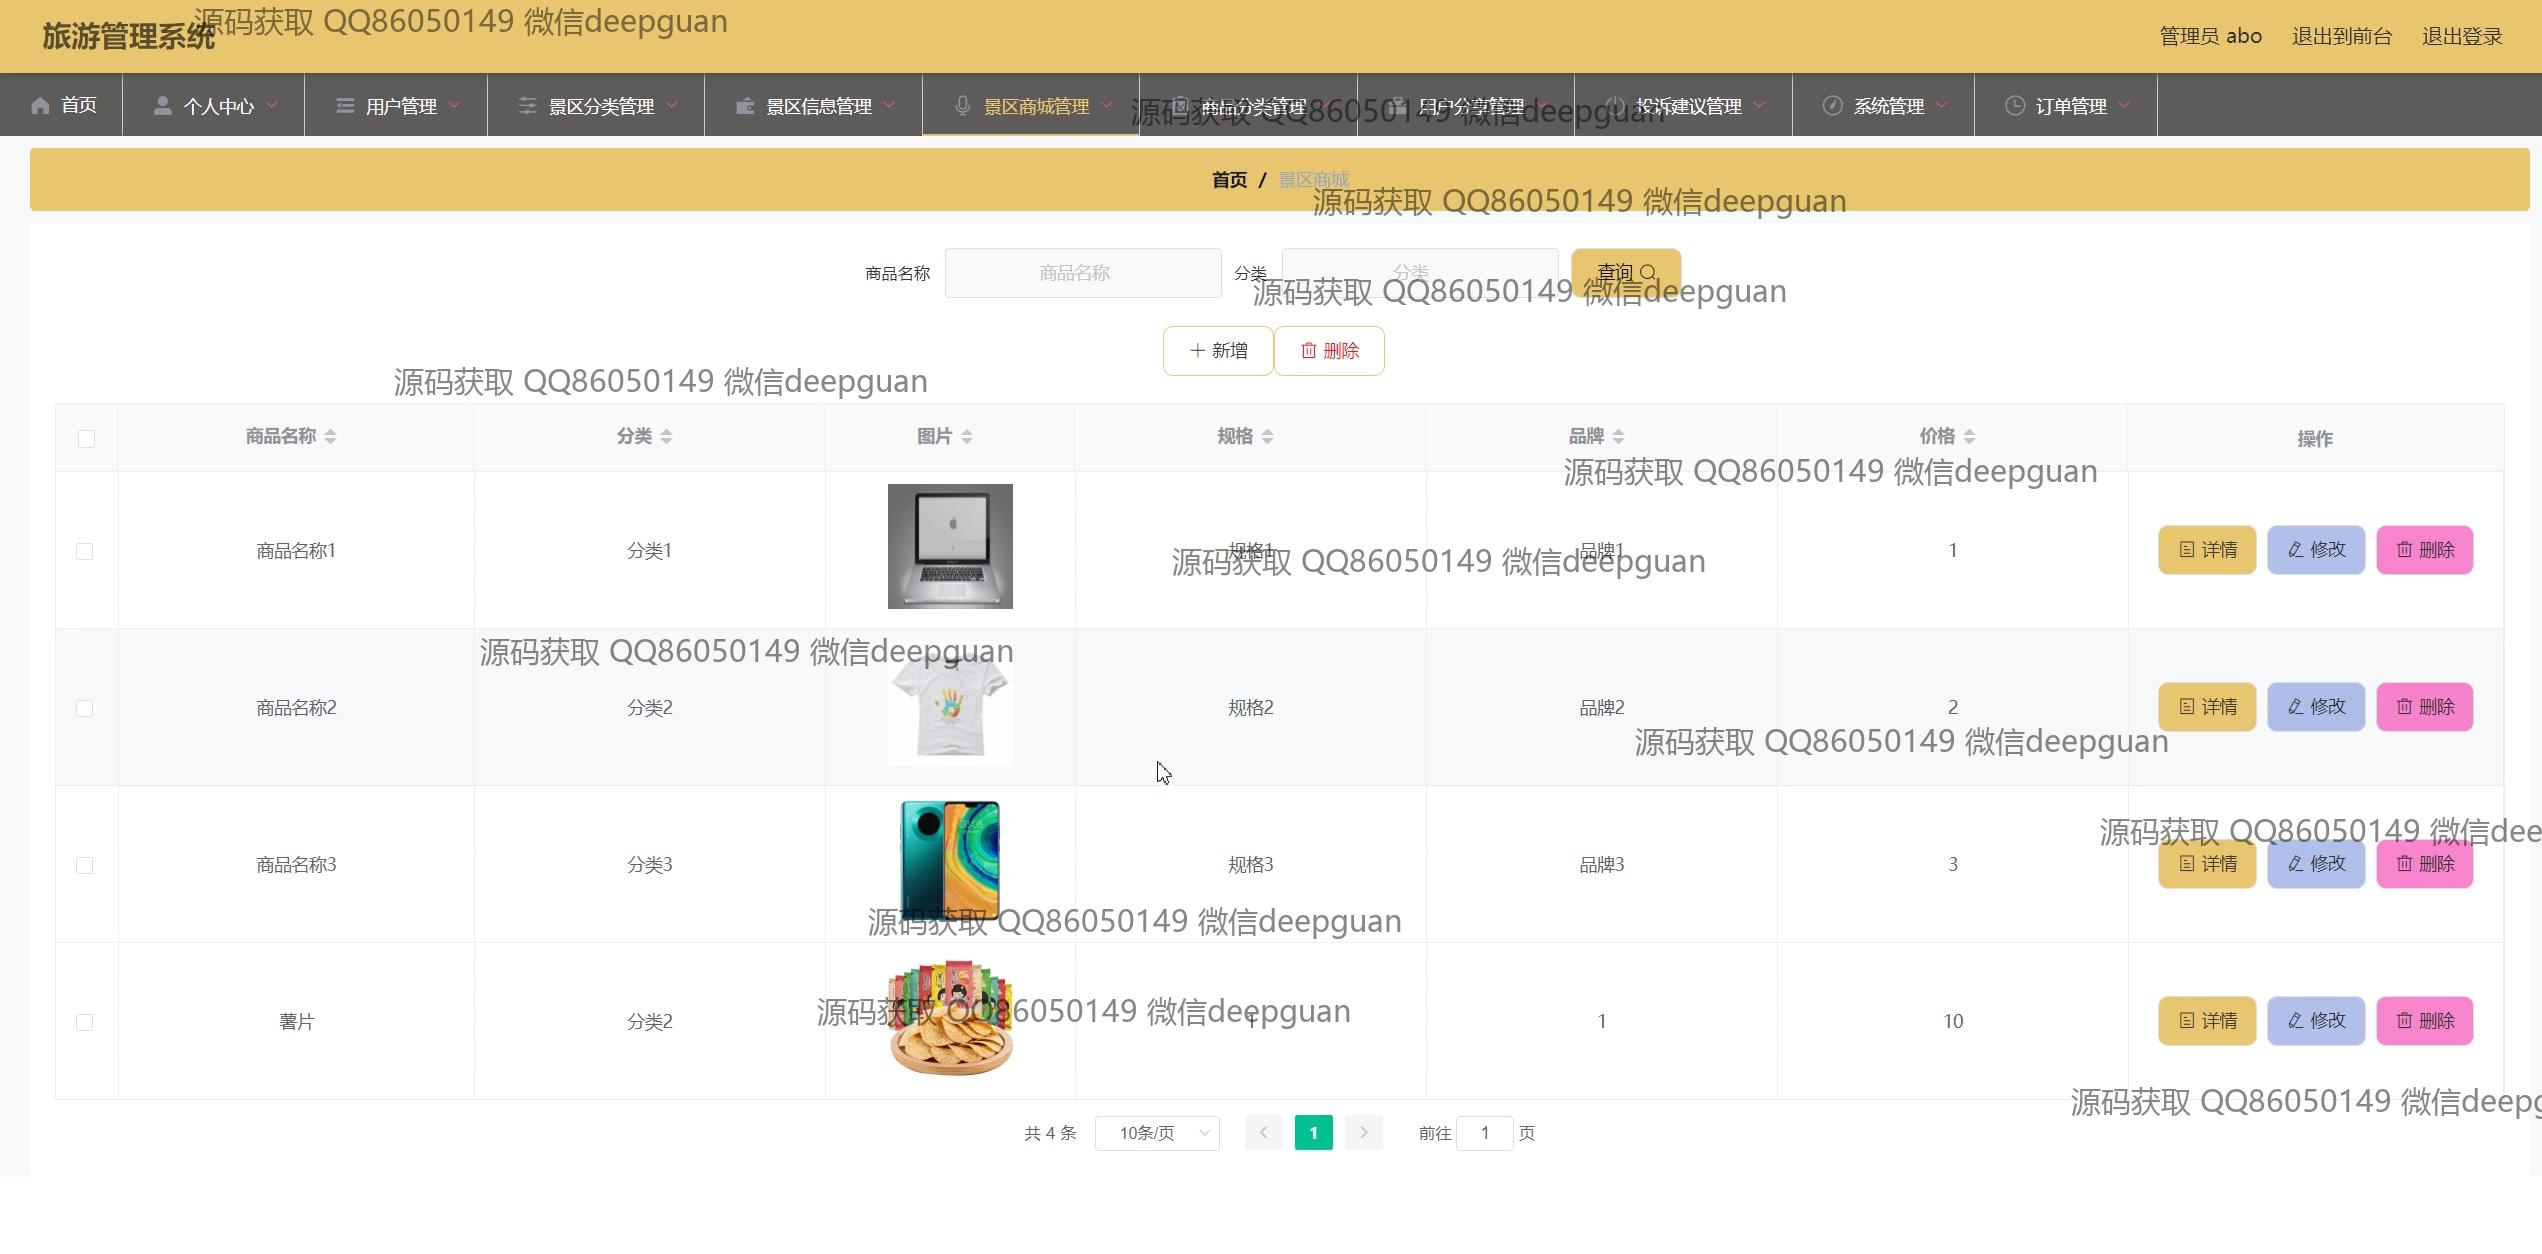Expand the 系统管理 menu dropdown
Viewport: 2542px width, 1254px height.
[x=1887, y=106]
